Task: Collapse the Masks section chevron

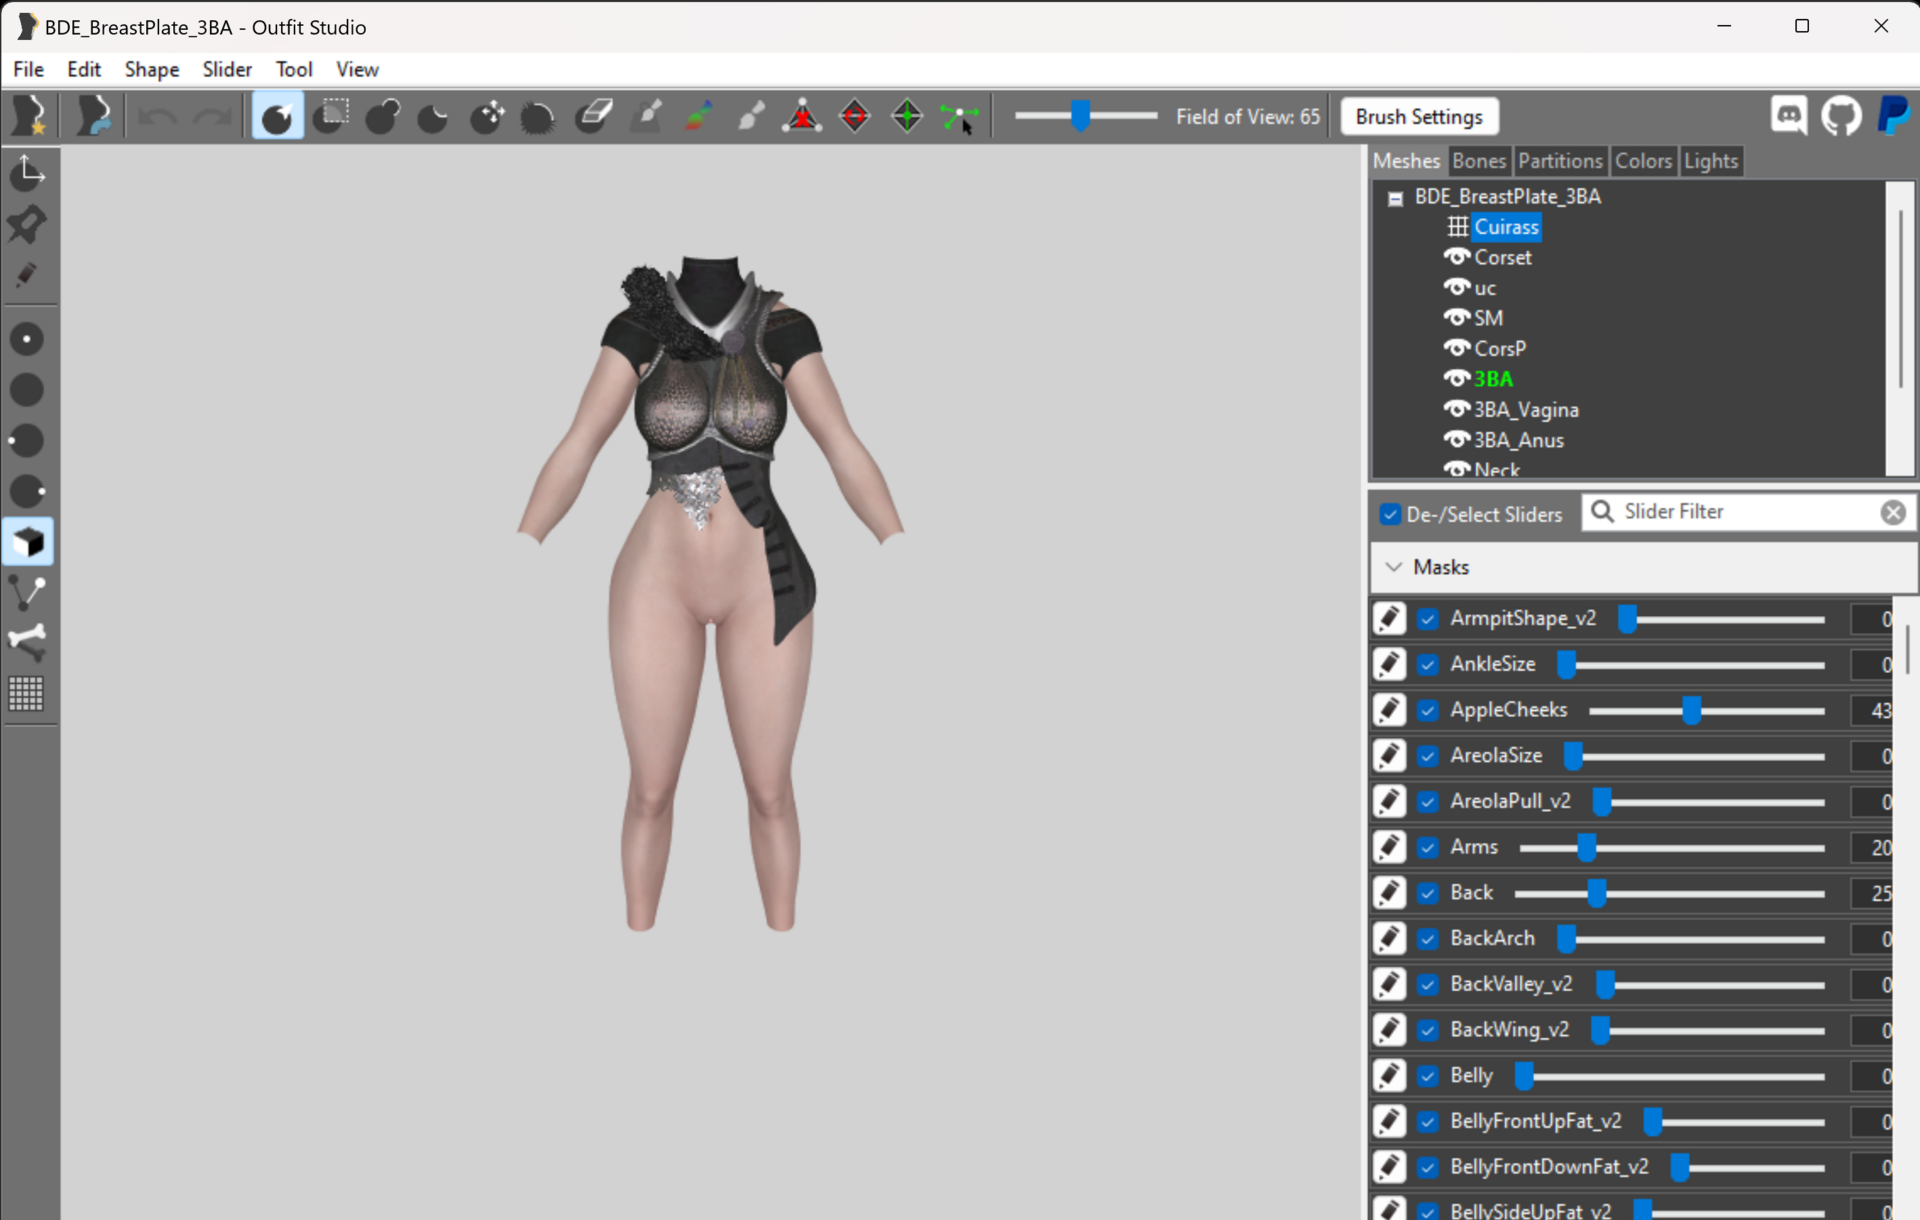Action: tap(1393, 567)
